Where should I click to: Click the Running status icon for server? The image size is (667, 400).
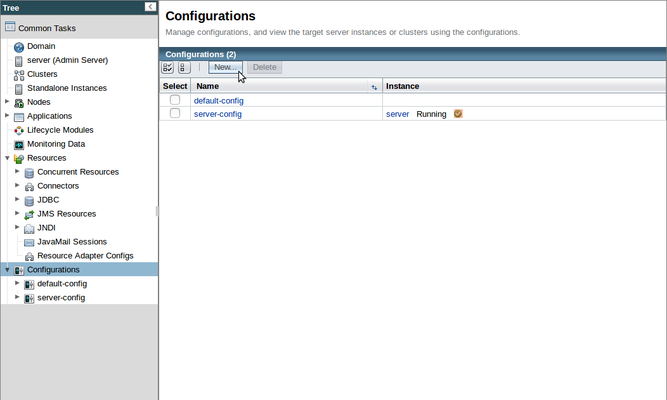click(x=458, y=114)
